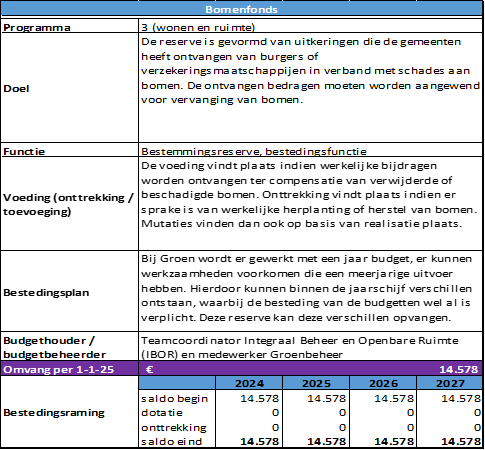Select the Doel label cell
The width and height of the screenshot is (485, 450).
(x=69, y=88)
